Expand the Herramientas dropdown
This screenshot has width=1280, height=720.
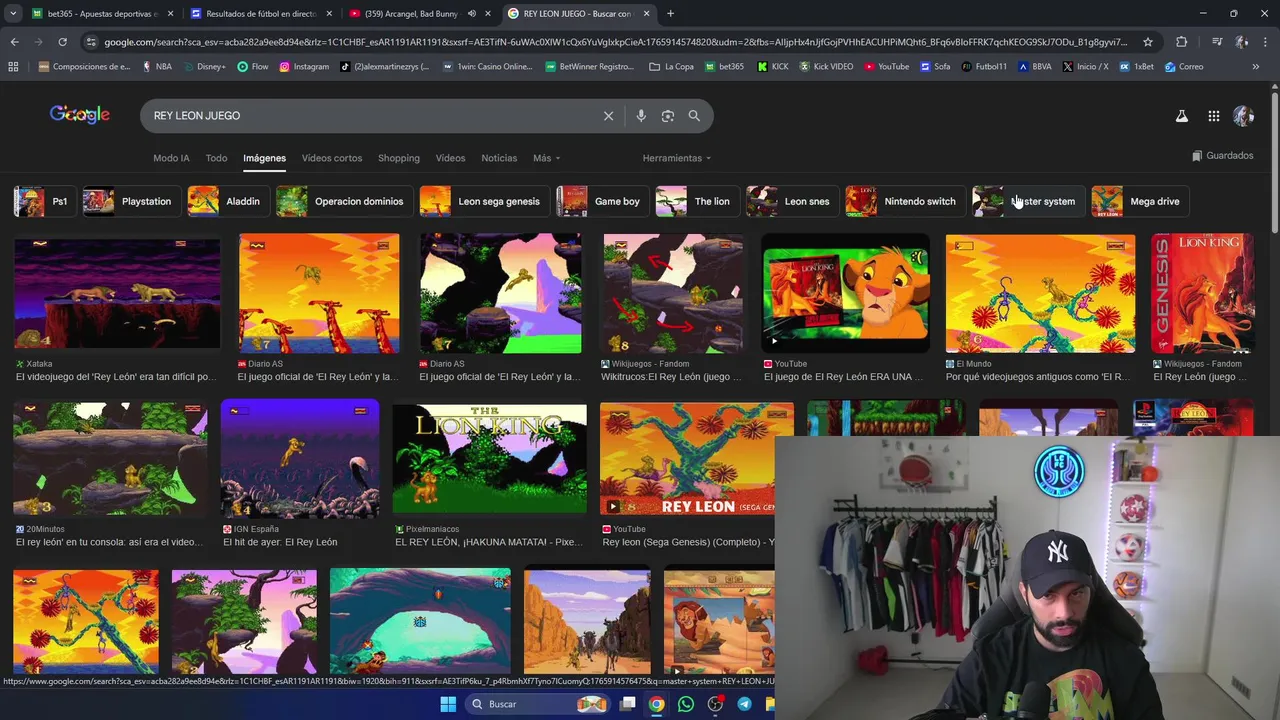tap(677, 158)
